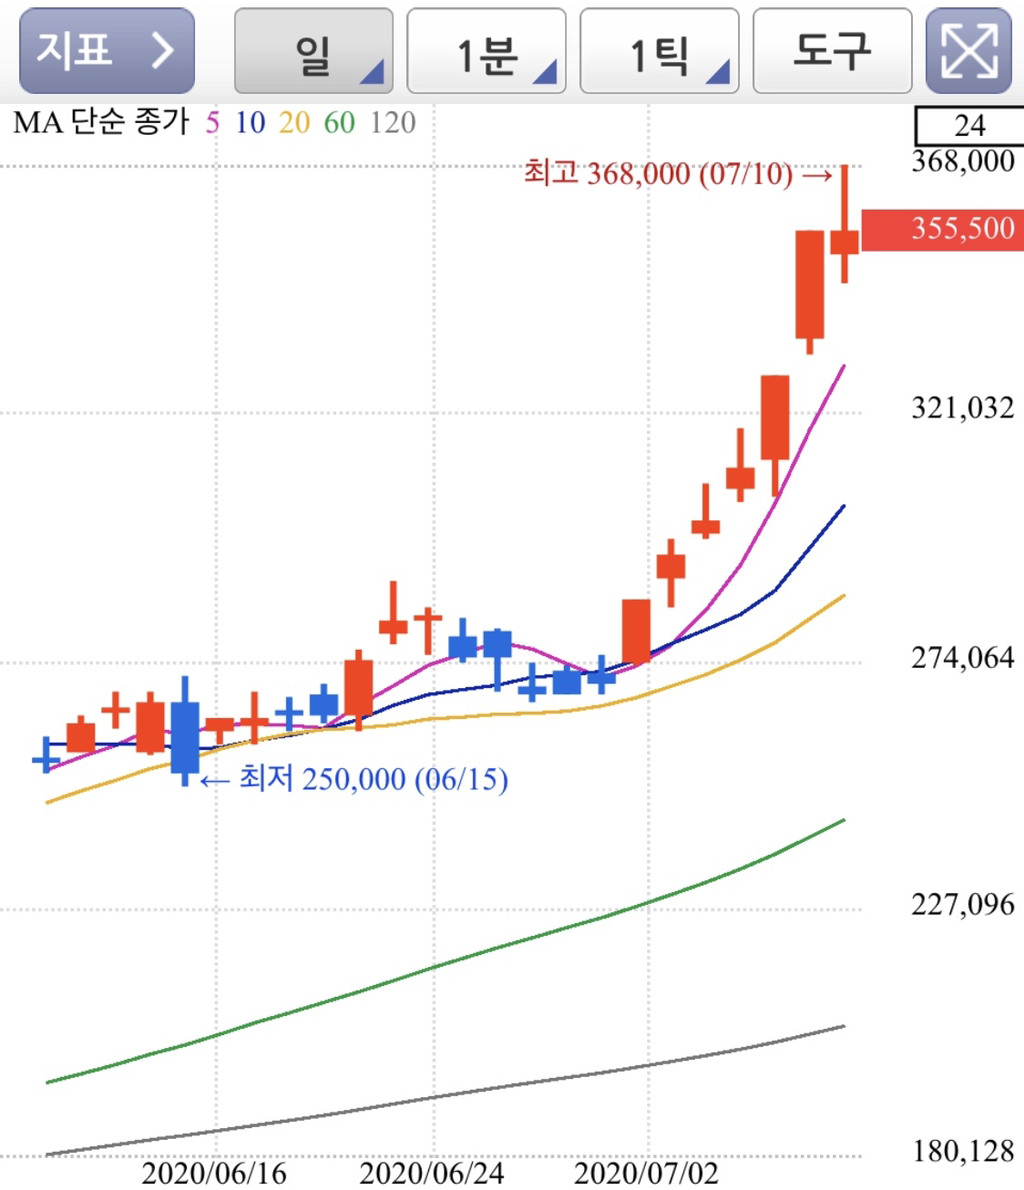This screenshot has width=1024, height=1190.
Task: Click the 180,128 price axis label
Action: coord(963,1152)
